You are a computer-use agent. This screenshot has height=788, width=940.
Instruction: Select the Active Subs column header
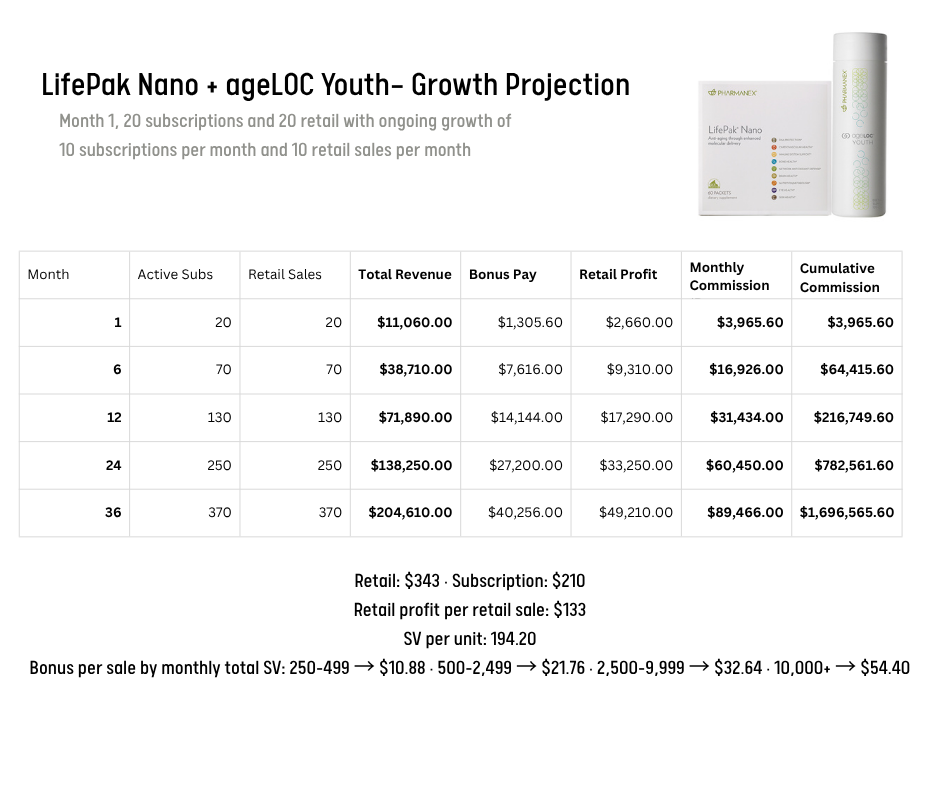coord(175,274)
